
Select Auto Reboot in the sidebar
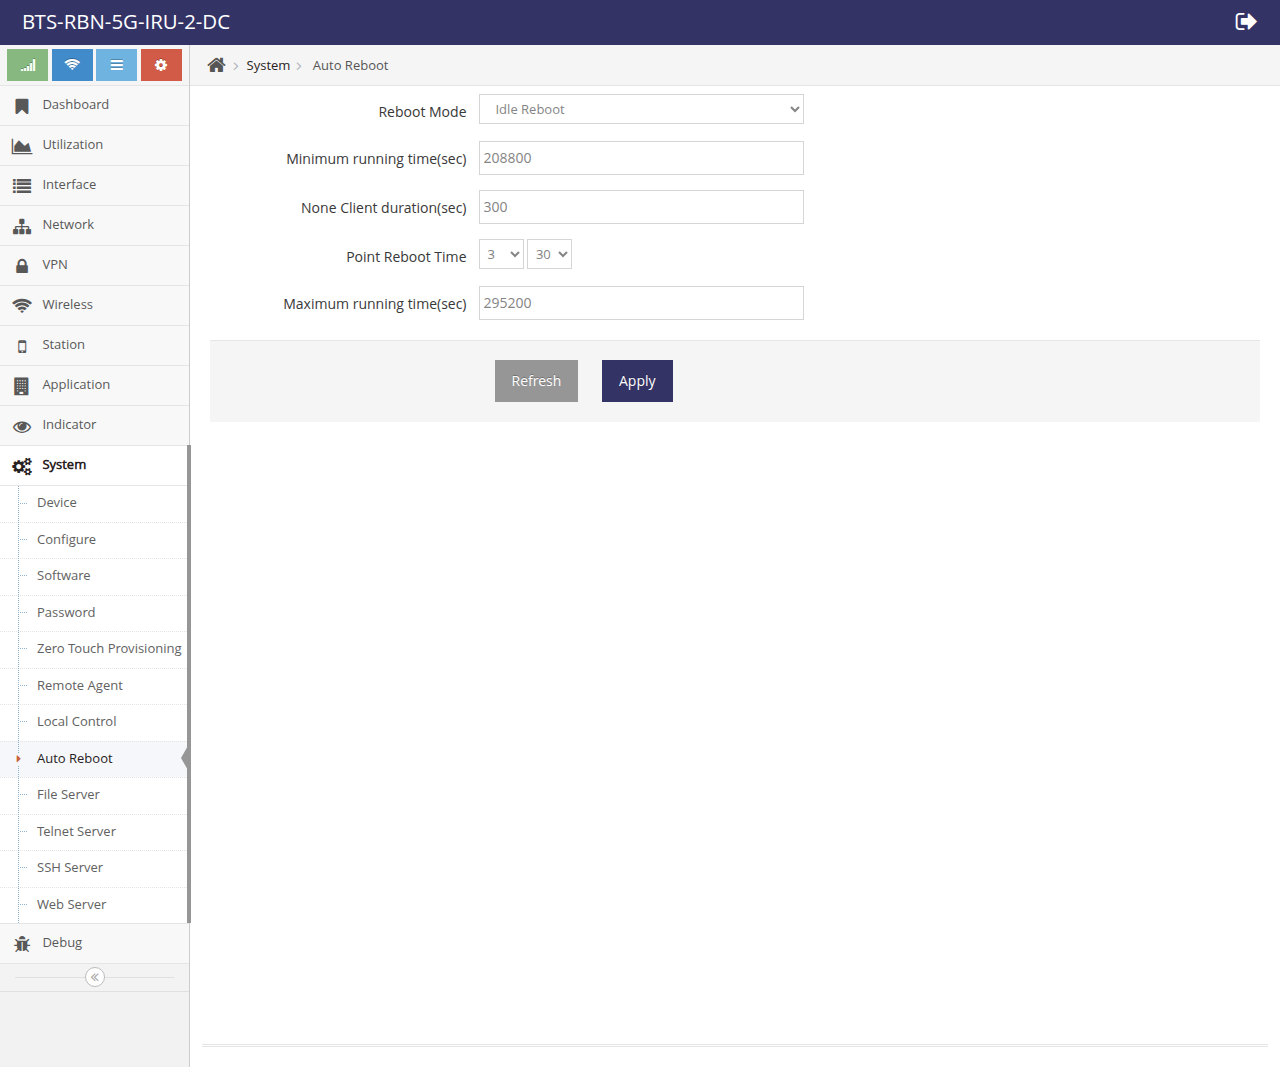[x=94, y=759]
